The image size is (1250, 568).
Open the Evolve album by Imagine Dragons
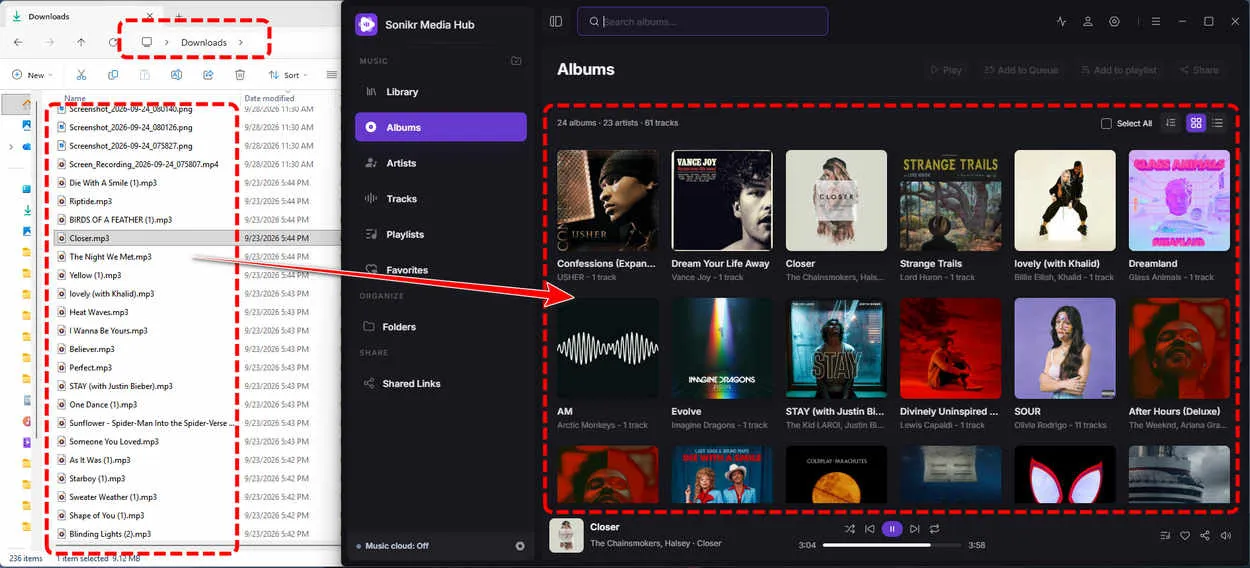coord(722,349)
